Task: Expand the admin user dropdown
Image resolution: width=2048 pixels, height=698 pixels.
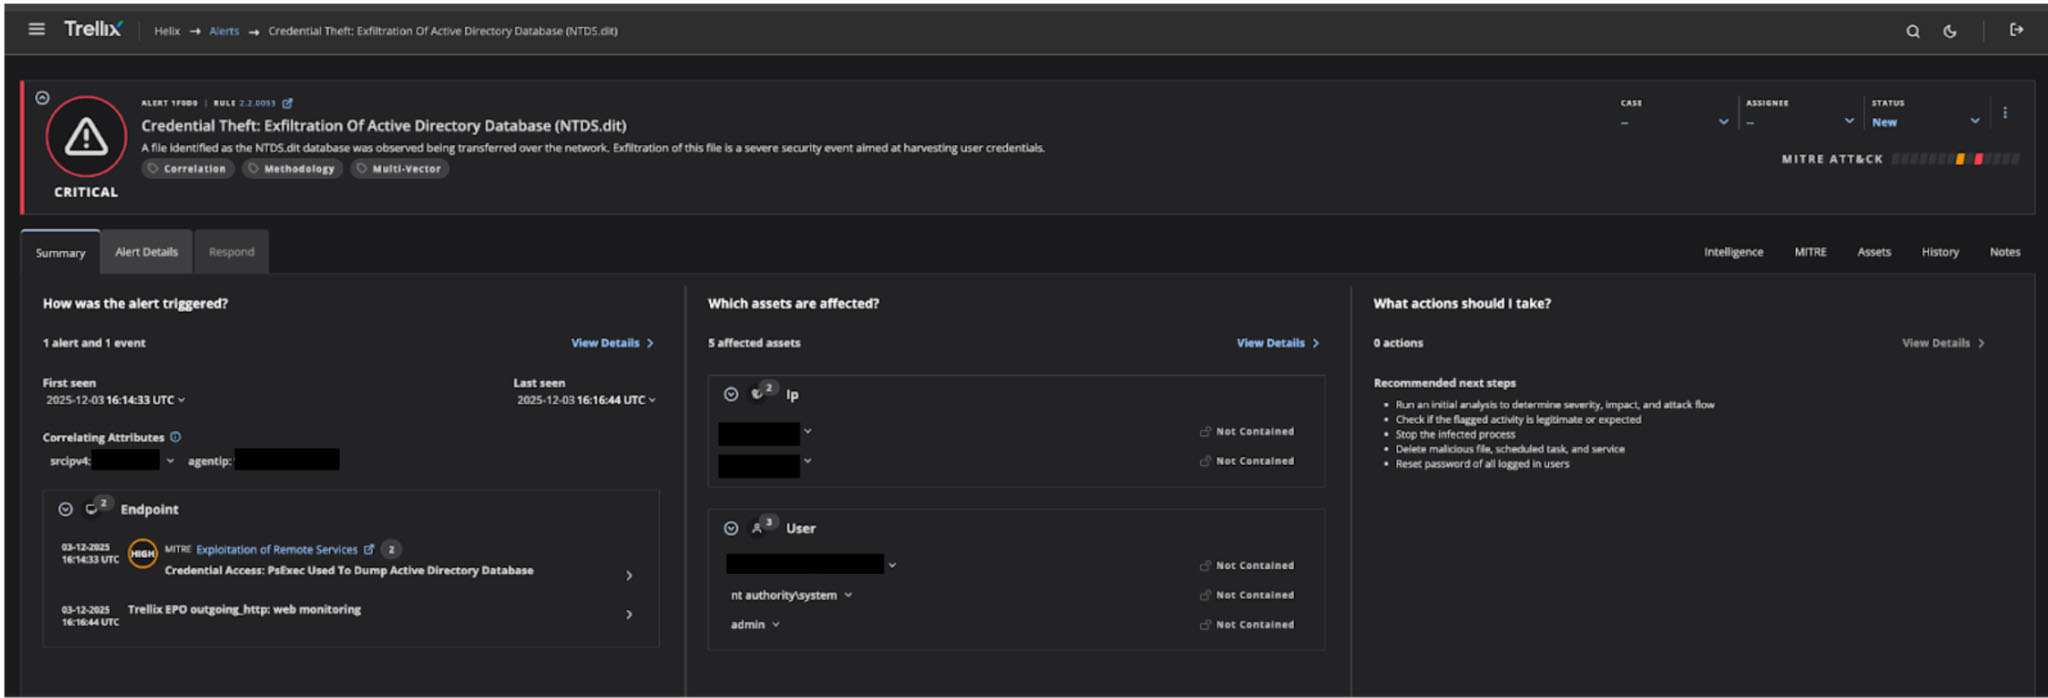Action: pos(776,624)
